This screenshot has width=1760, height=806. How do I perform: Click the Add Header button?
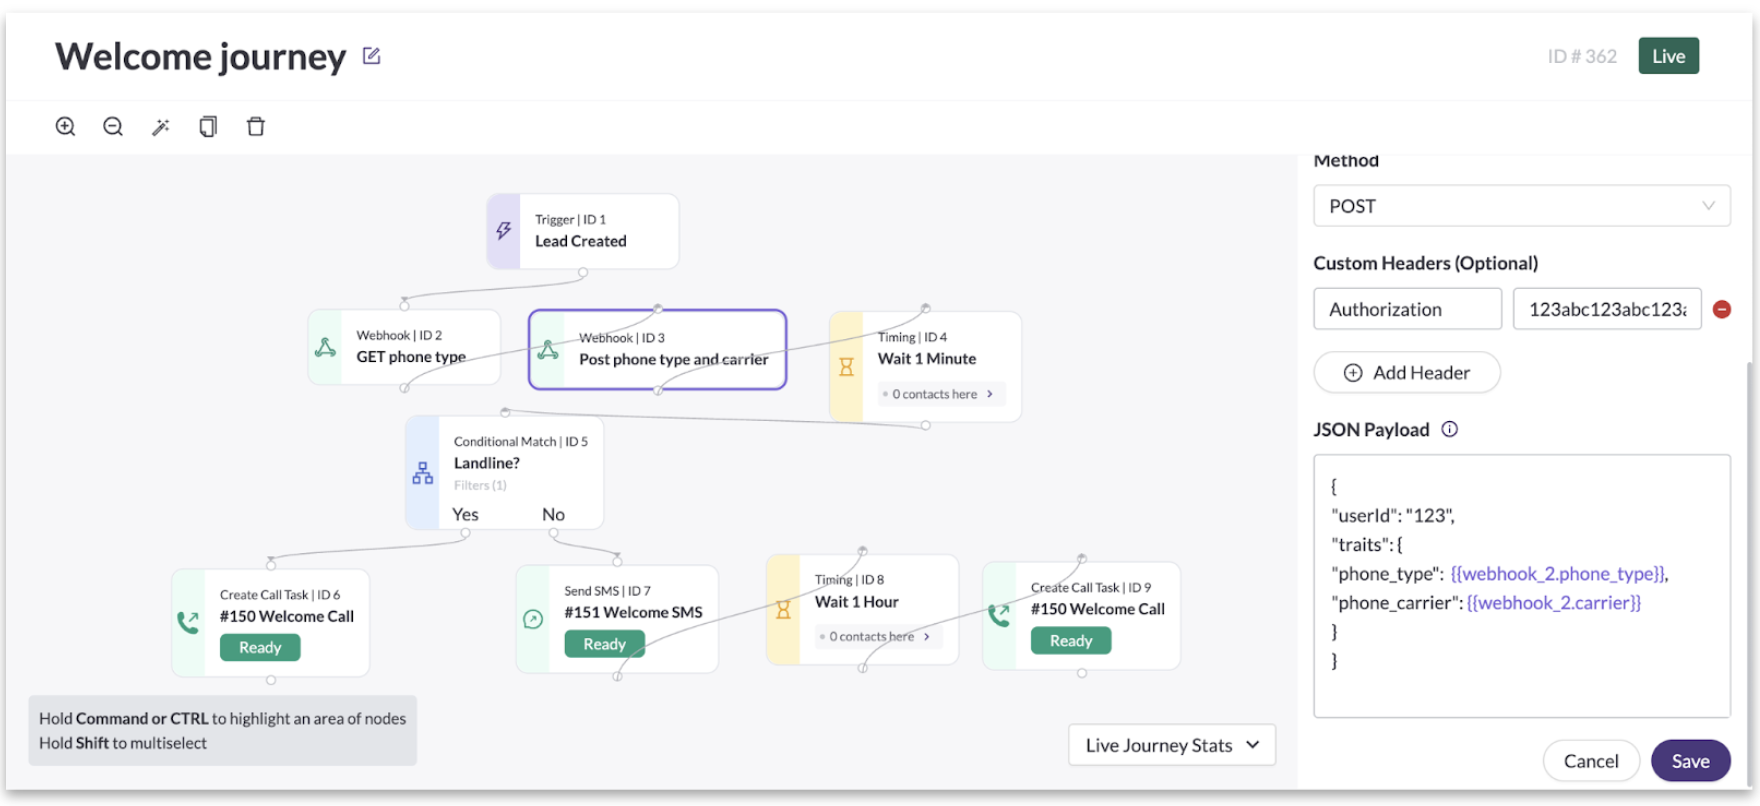point(1407,372)
